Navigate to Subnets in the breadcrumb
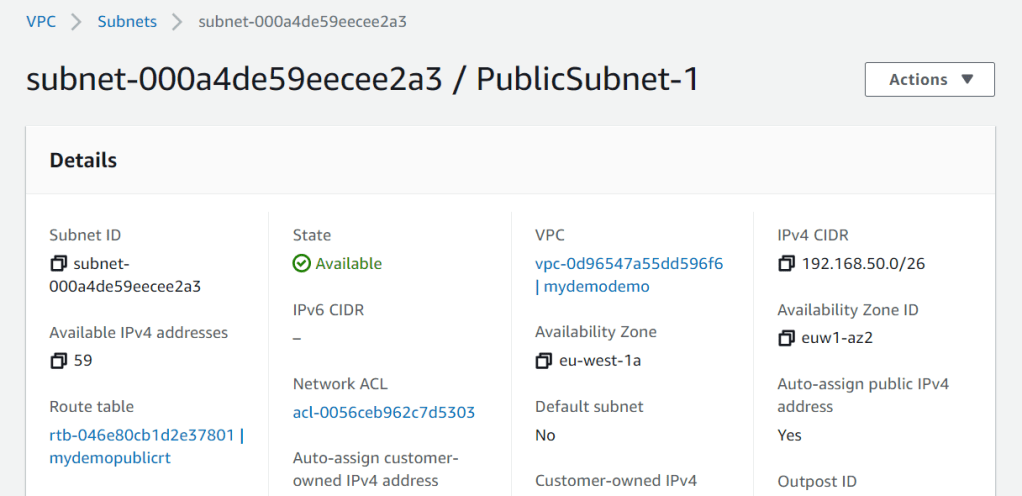 click(x=127, y=22)
